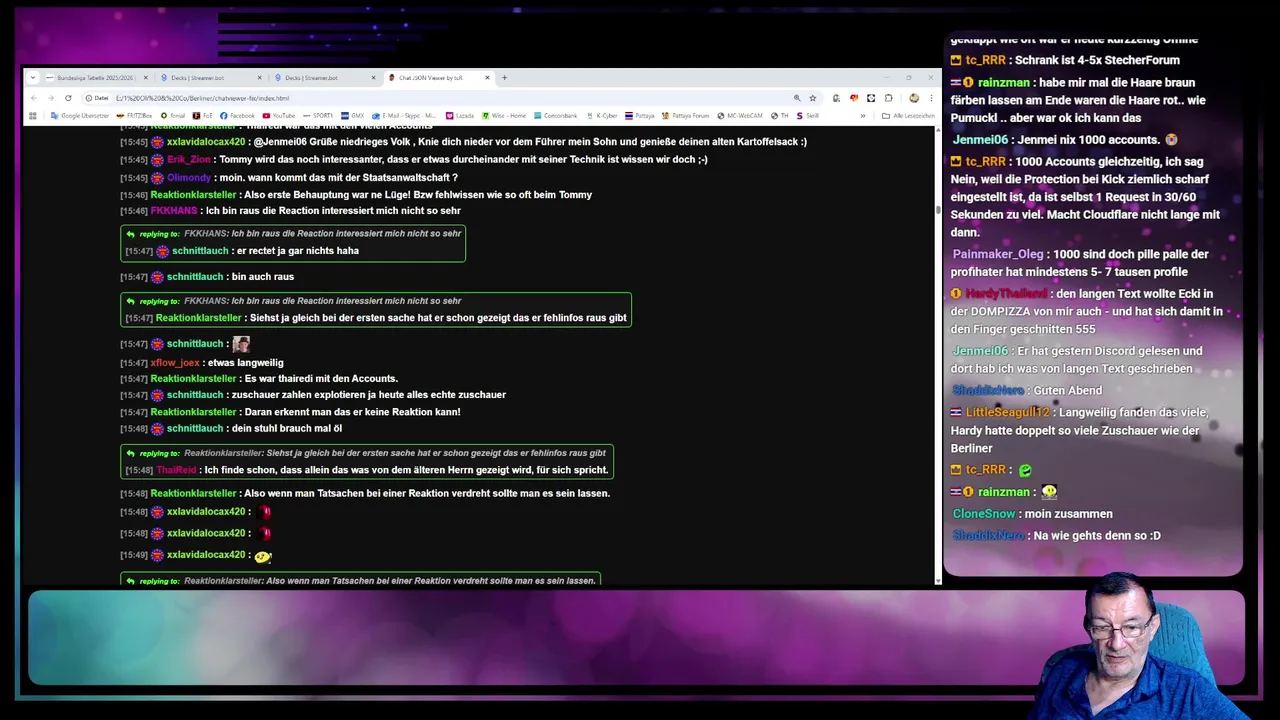Open the E-Mail Skype bookmark

tap(405, 115)
